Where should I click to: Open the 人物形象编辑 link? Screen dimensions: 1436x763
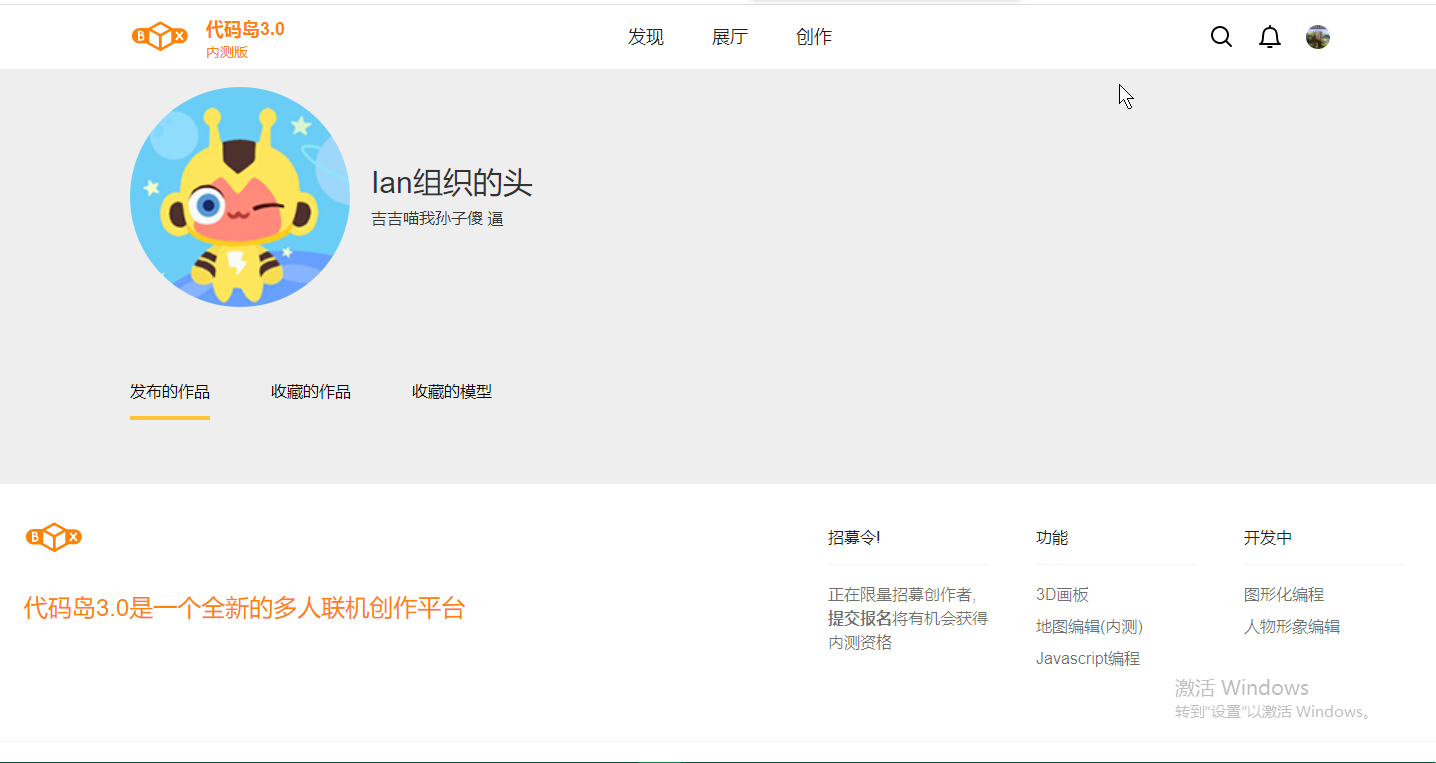coord(1292,626)
